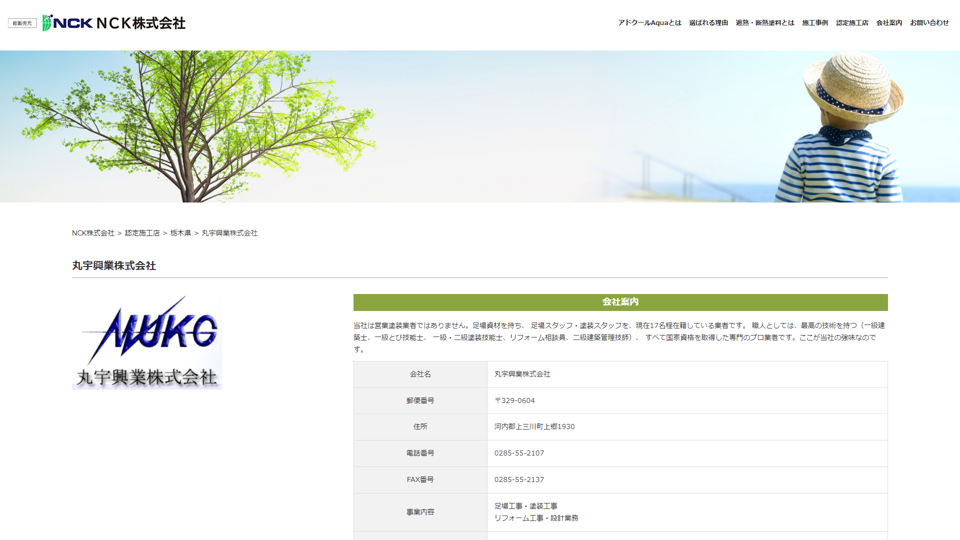This screenshot has height=540, width=960.
Task: Click the phone number 0285-55-2107
Action: [x=519, y=453]
